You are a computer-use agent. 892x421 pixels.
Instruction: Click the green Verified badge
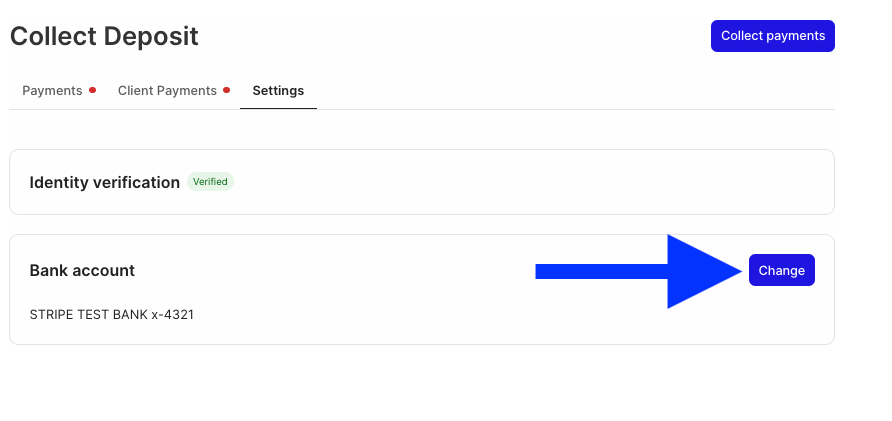210,182
